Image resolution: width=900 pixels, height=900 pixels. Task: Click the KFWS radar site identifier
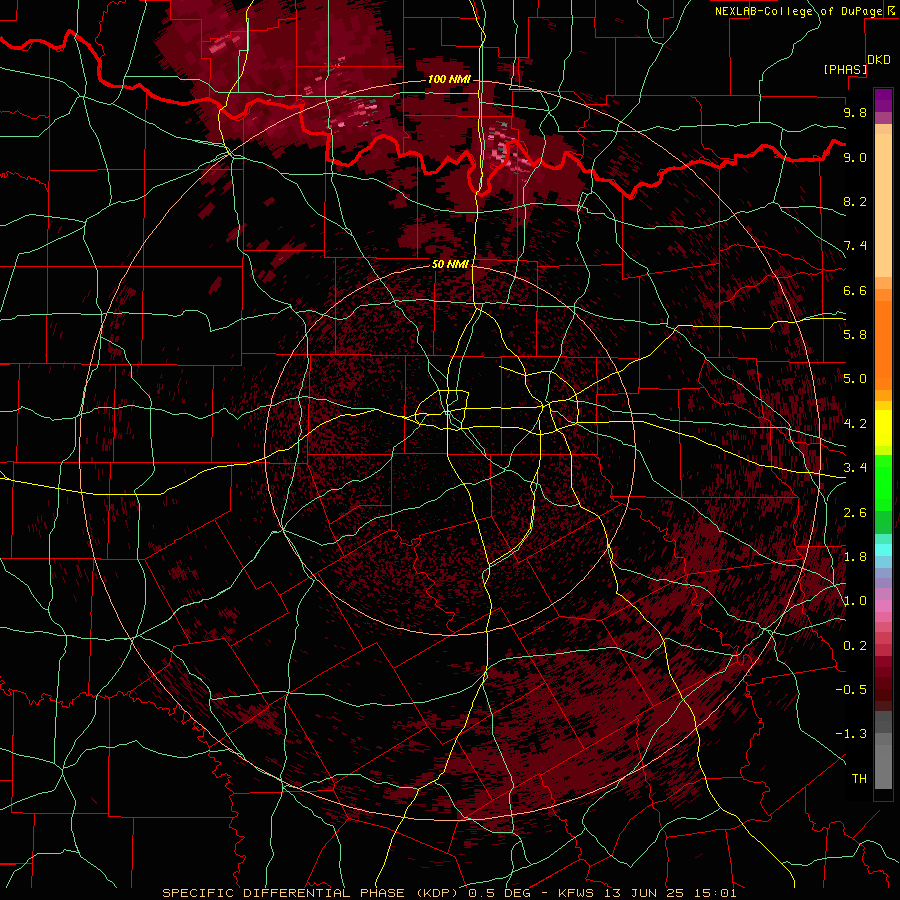[x=577, y=893]
